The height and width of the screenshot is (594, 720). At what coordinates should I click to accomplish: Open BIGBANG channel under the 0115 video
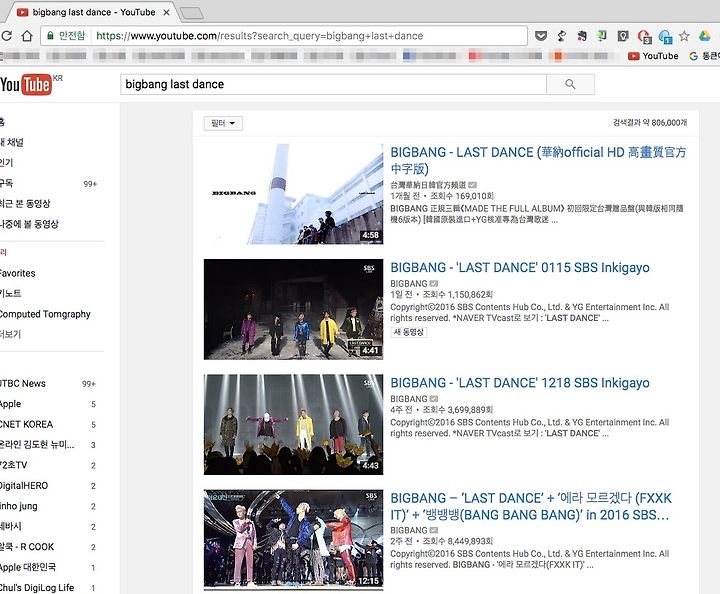(x=409, y=284)
